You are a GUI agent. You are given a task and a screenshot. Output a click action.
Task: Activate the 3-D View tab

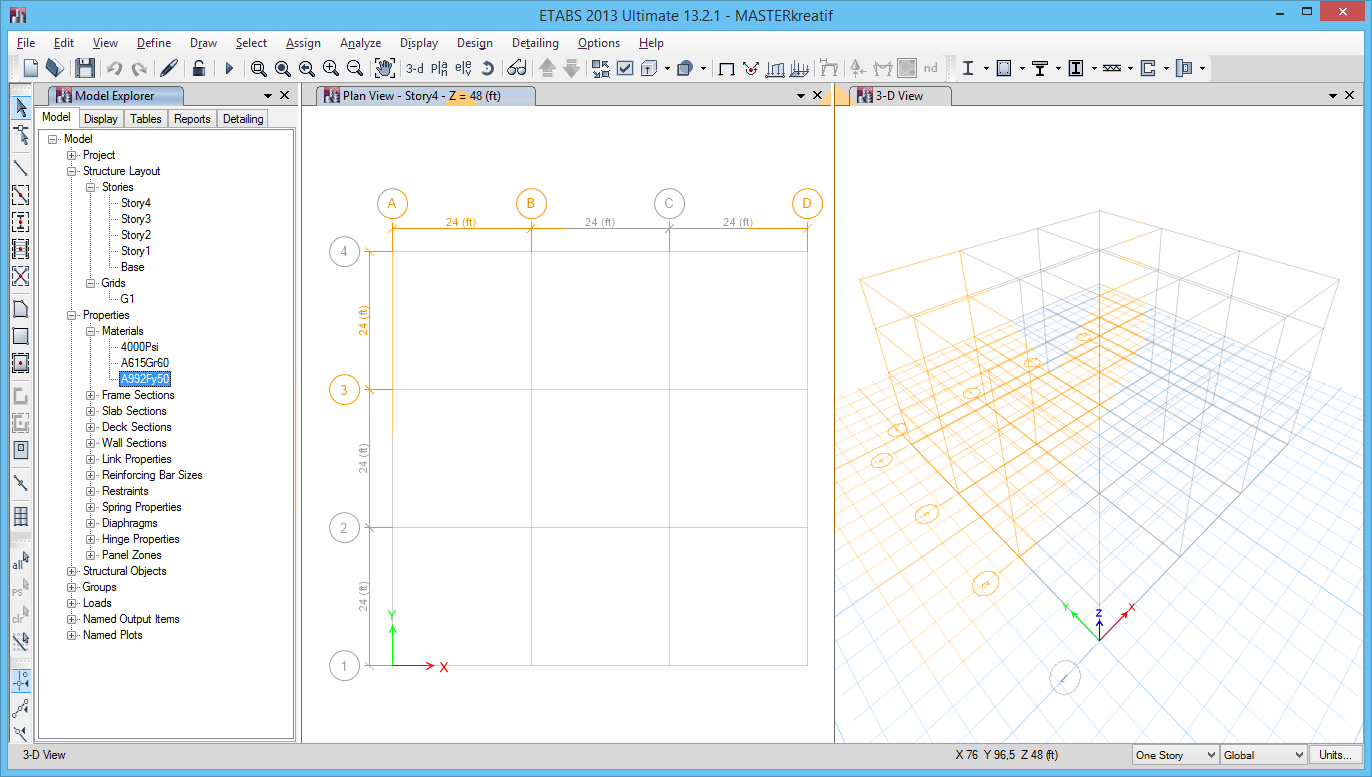[x=900, y=96]
